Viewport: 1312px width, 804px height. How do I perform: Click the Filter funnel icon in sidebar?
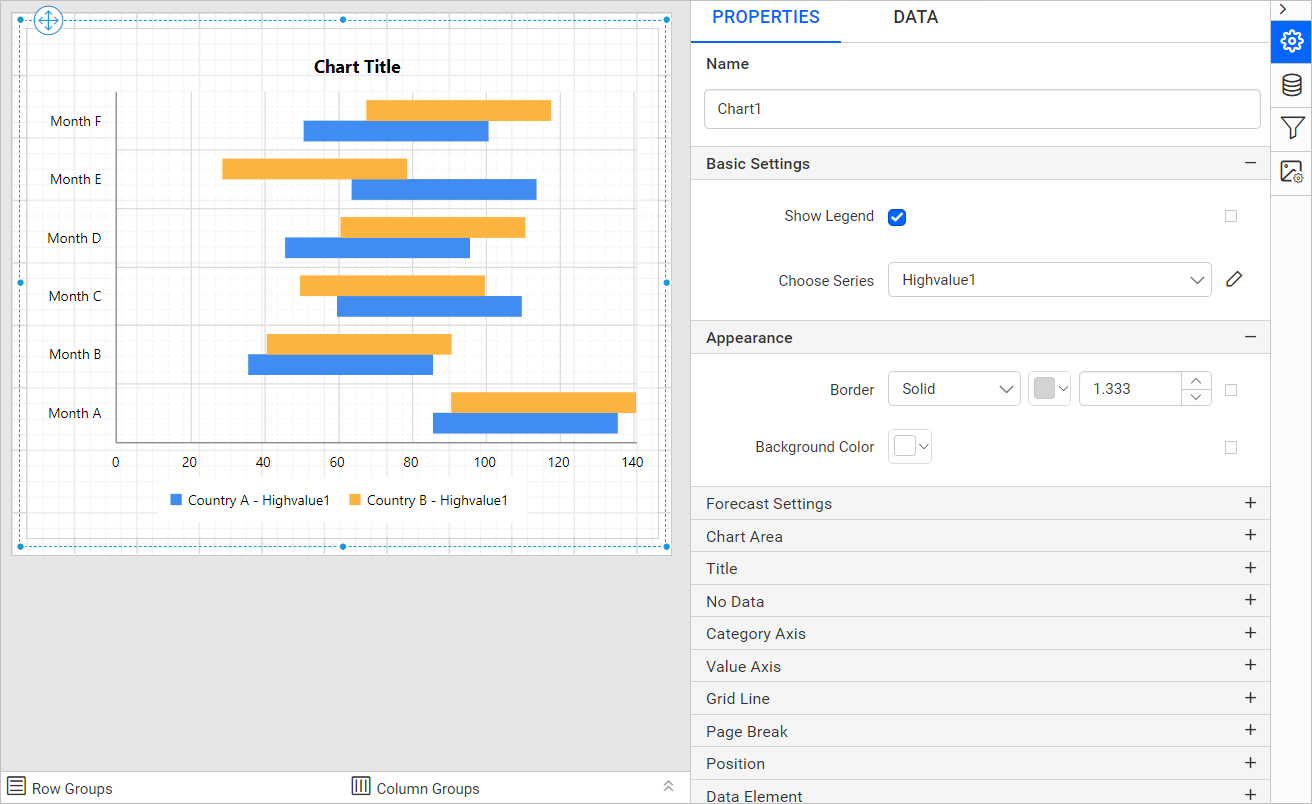click(1291, 128)
